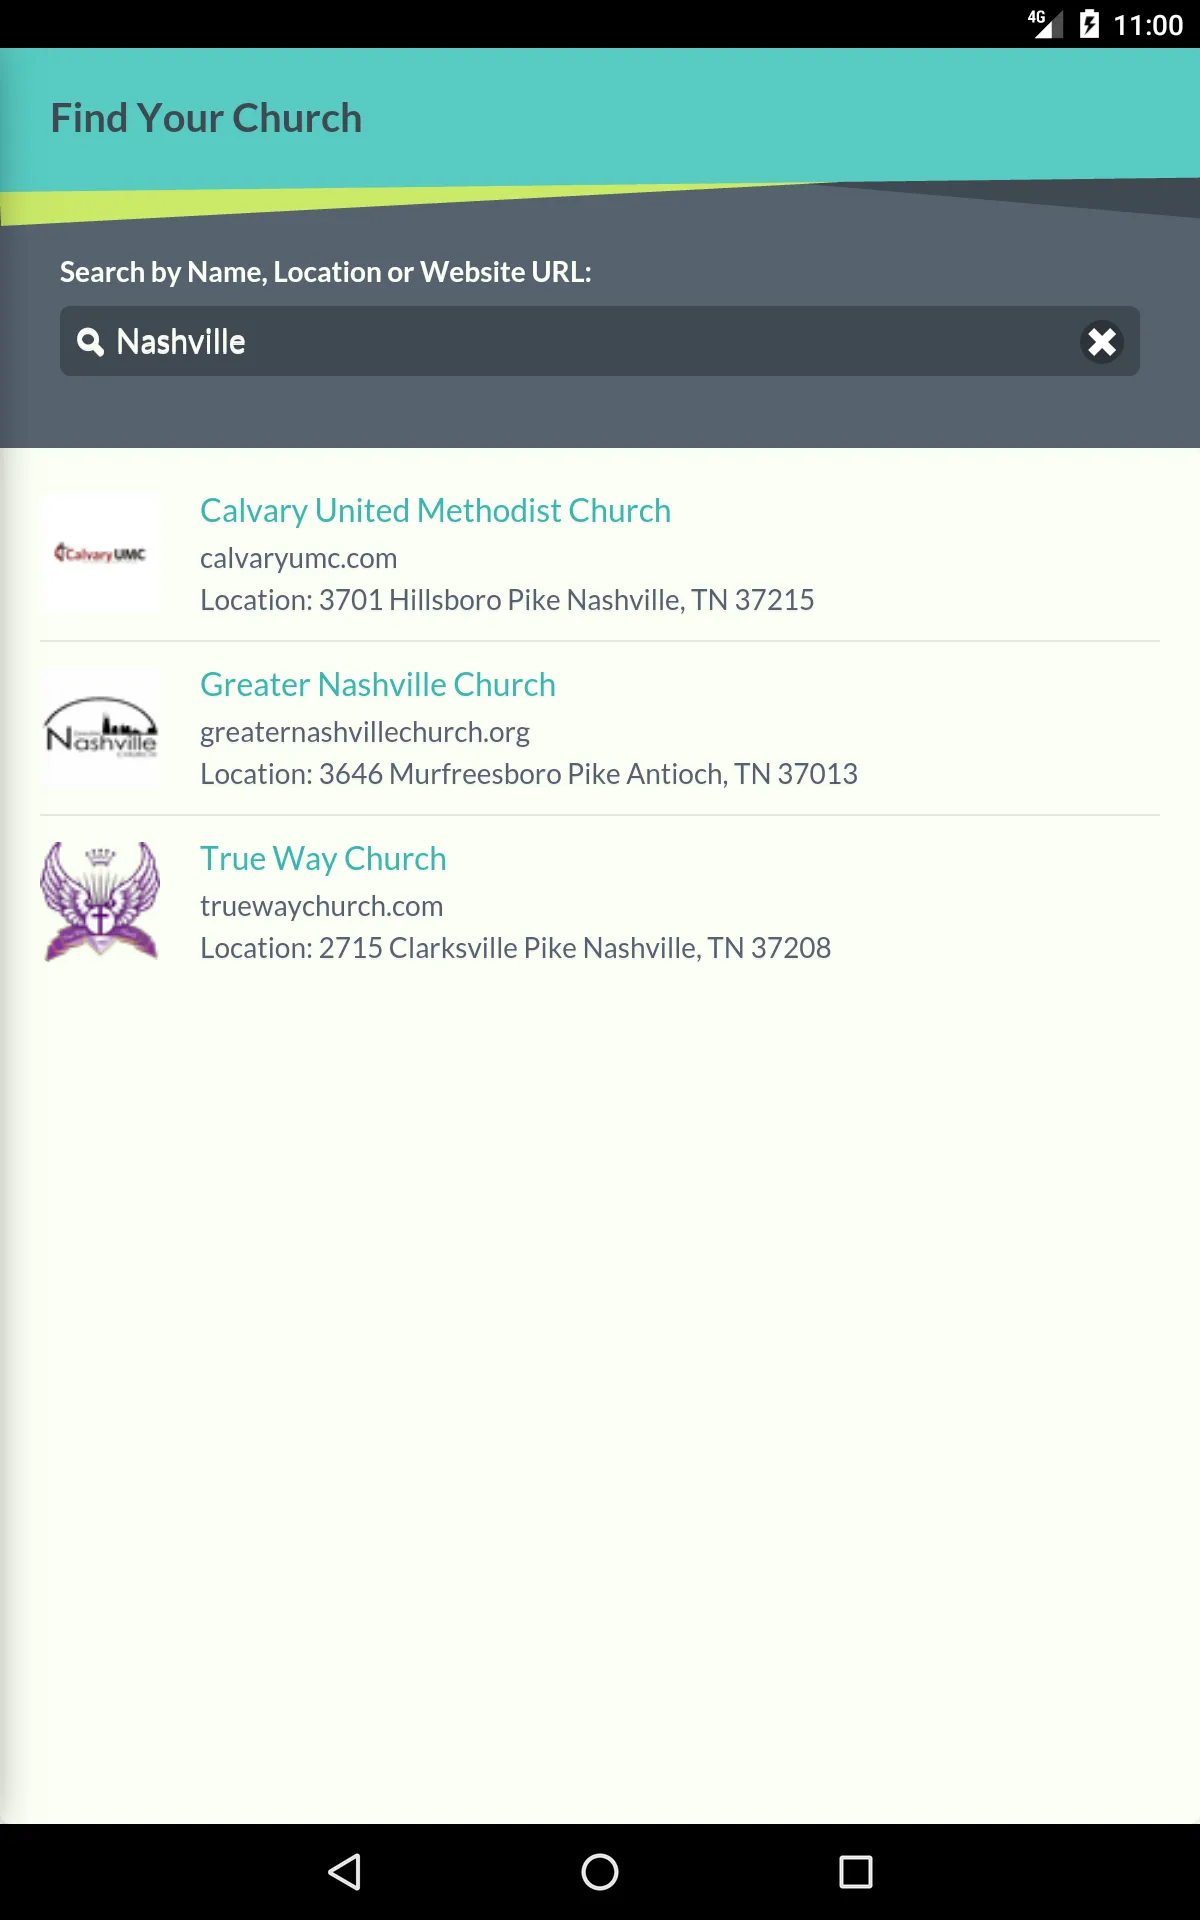Screen dimensions: 1200x1920
Task: Tap the Android home button
Action: click(600, 1872)
